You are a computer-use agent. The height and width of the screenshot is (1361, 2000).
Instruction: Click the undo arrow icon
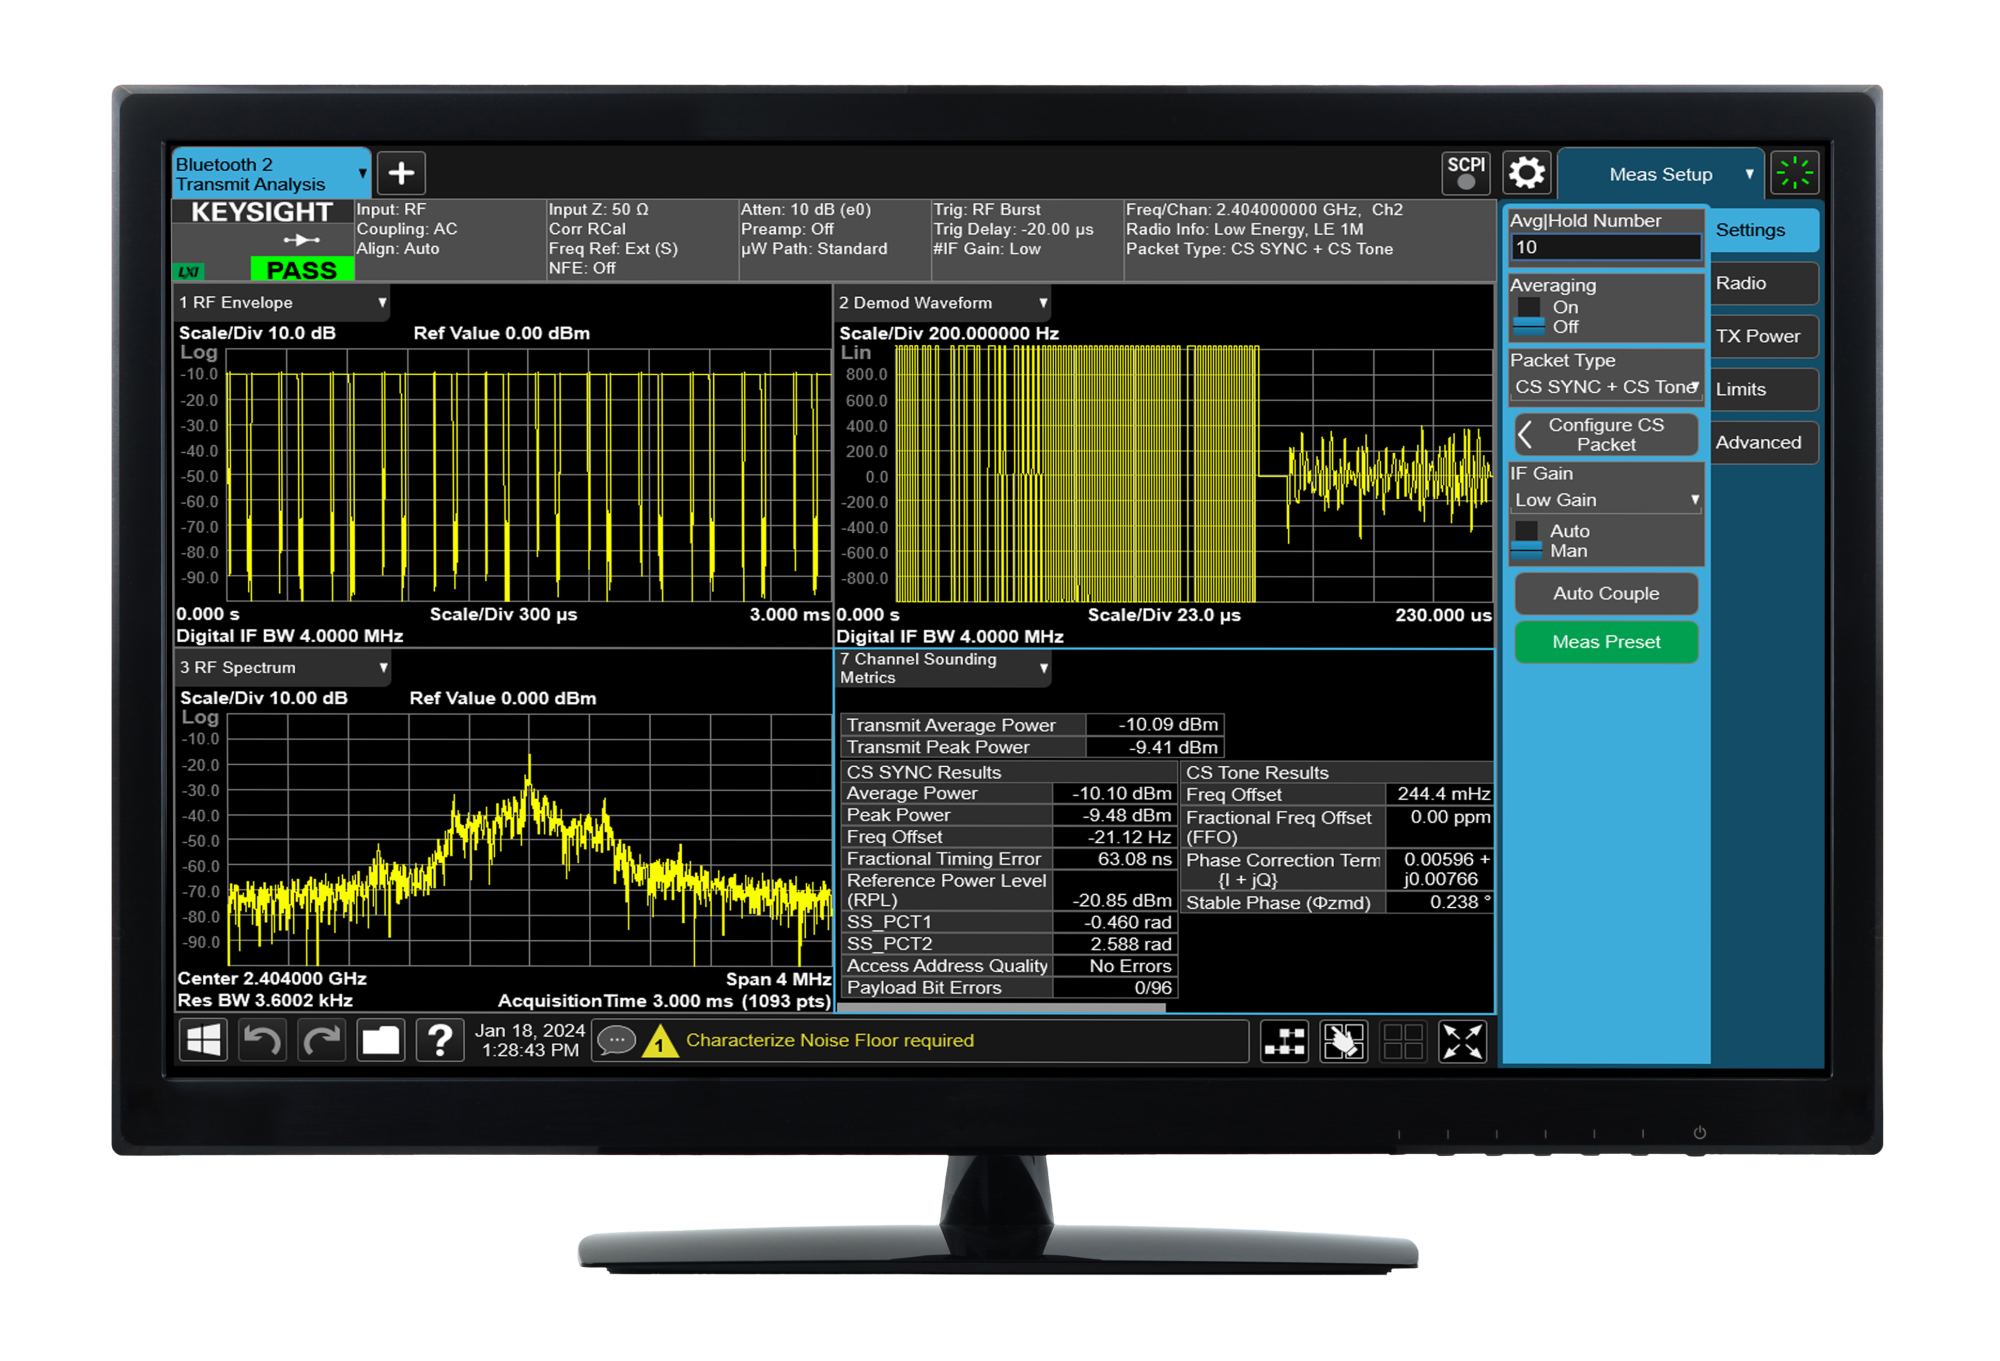262,1041
